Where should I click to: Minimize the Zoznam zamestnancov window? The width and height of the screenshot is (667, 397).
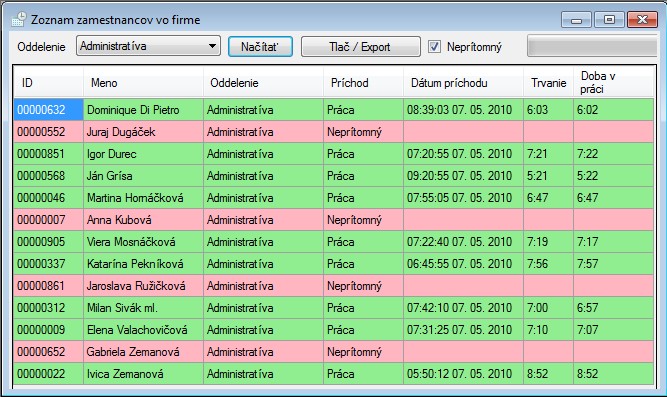[576, 20]
